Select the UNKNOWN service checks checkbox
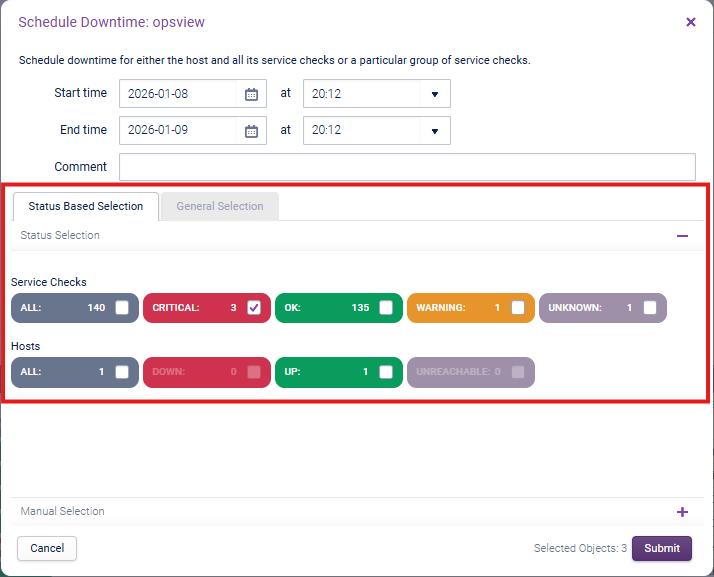 (650, 308)
